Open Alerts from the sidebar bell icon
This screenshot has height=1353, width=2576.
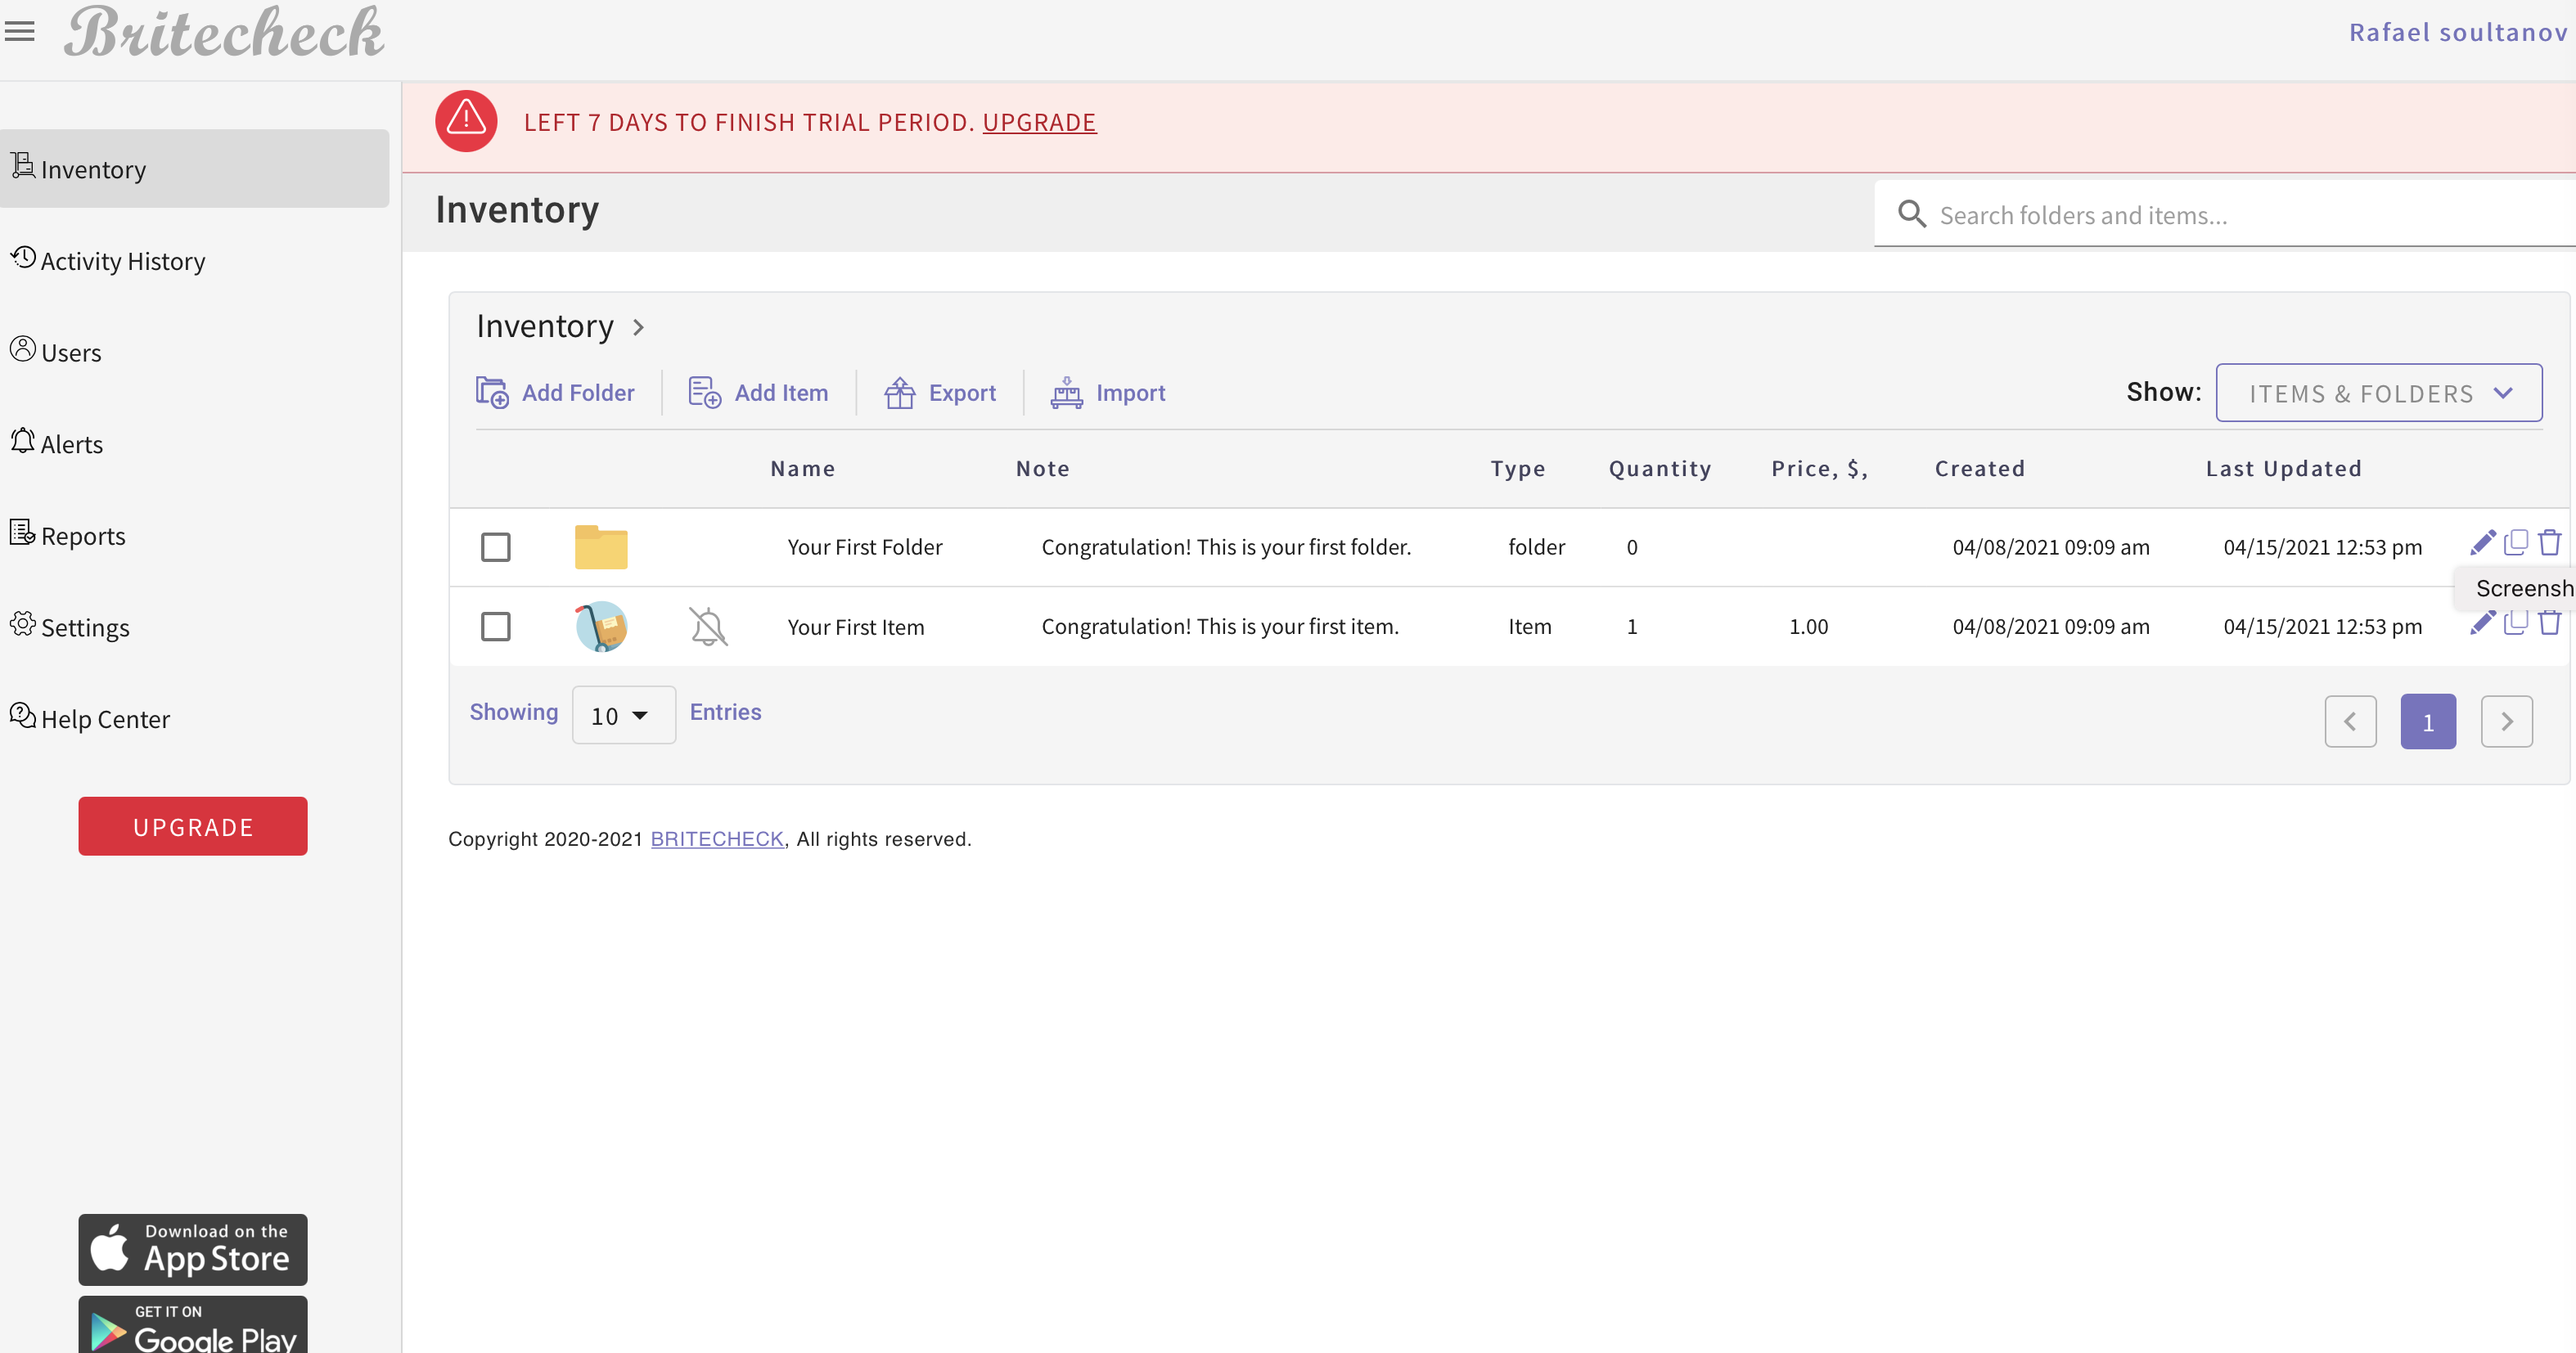point(22,440)
